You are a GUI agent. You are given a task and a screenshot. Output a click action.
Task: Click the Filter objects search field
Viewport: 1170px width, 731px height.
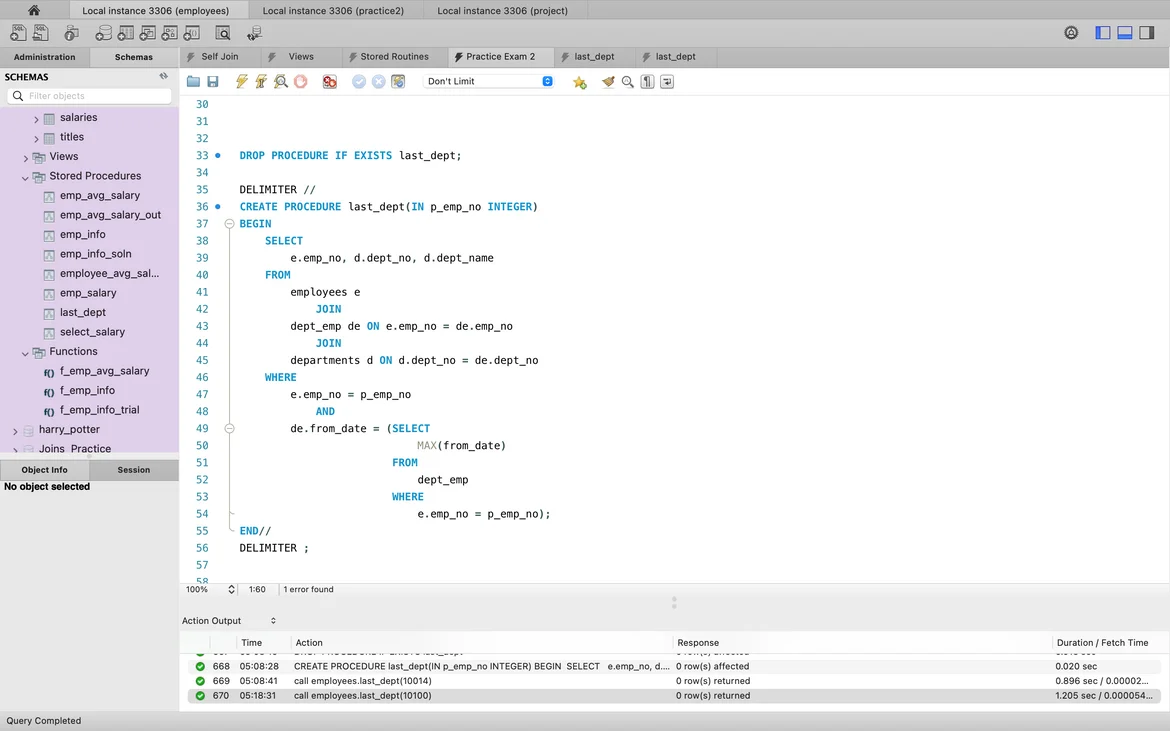[96, 96]
